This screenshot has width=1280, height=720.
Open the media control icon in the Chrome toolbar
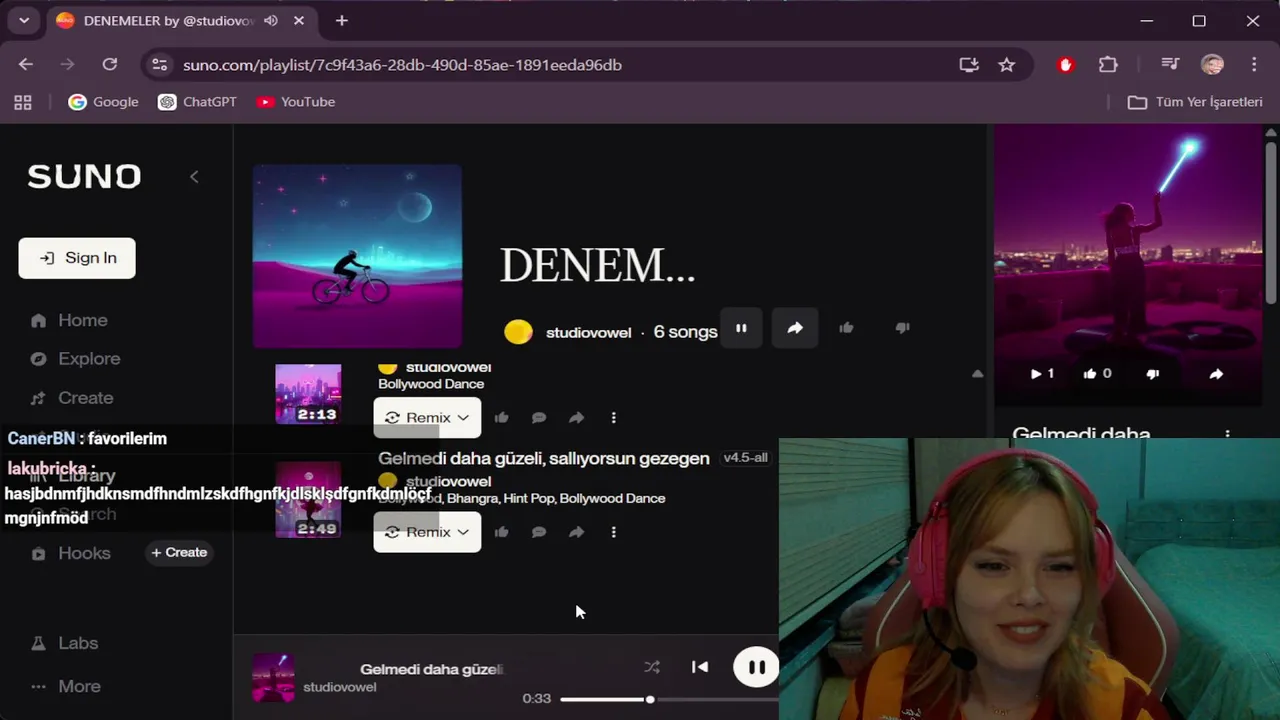pos(1170,65)
